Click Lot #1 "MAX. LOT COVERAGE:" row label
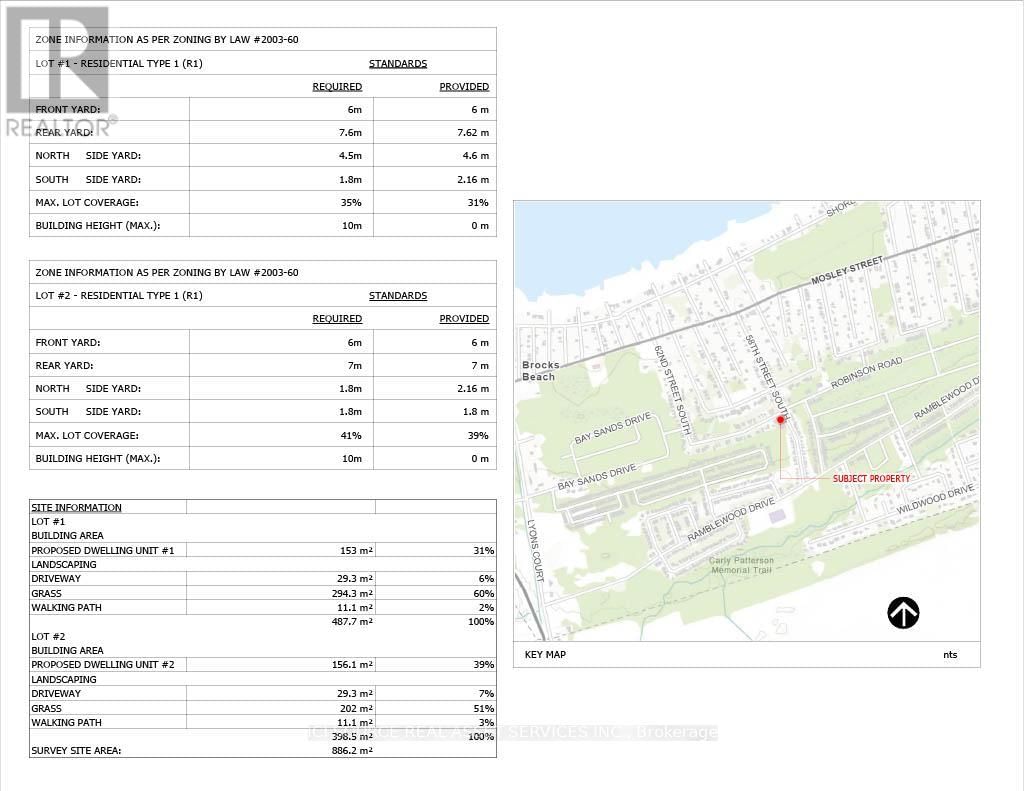This screenshot has height=791, width=1024. [87, 202]
